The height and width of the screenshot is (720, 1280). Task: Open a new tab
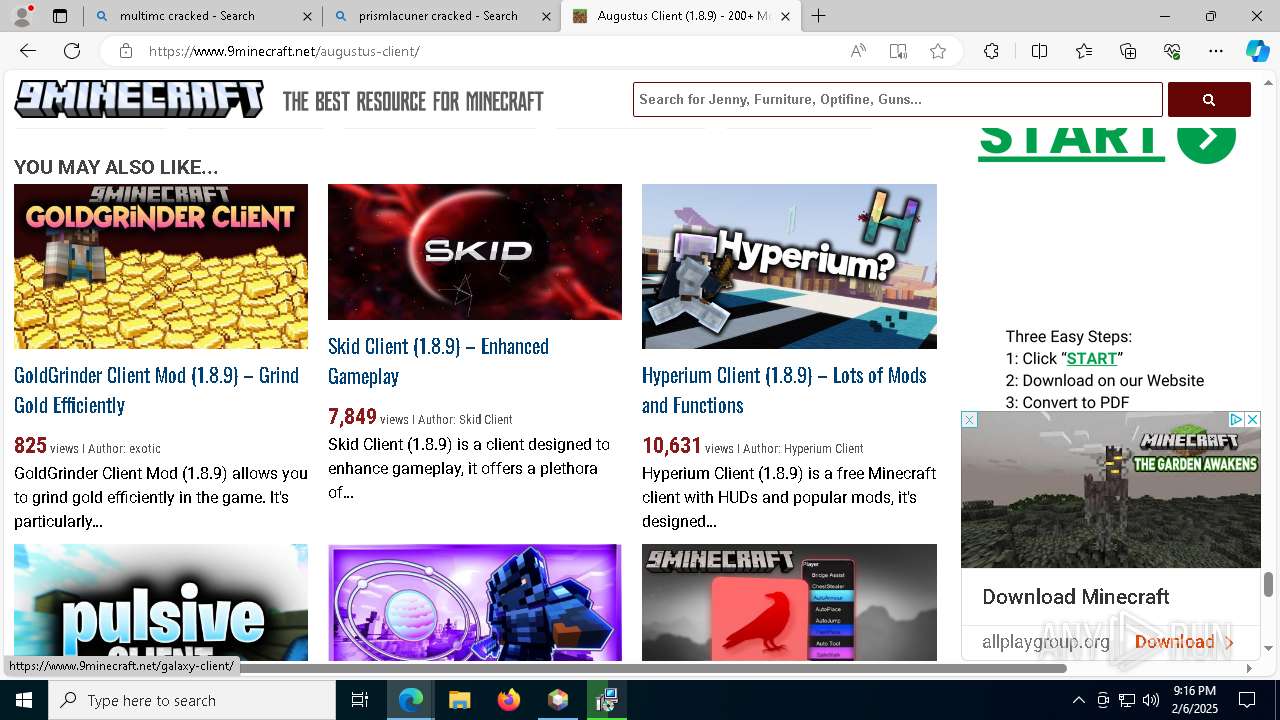pyautogui.click(x=819, y=16)
